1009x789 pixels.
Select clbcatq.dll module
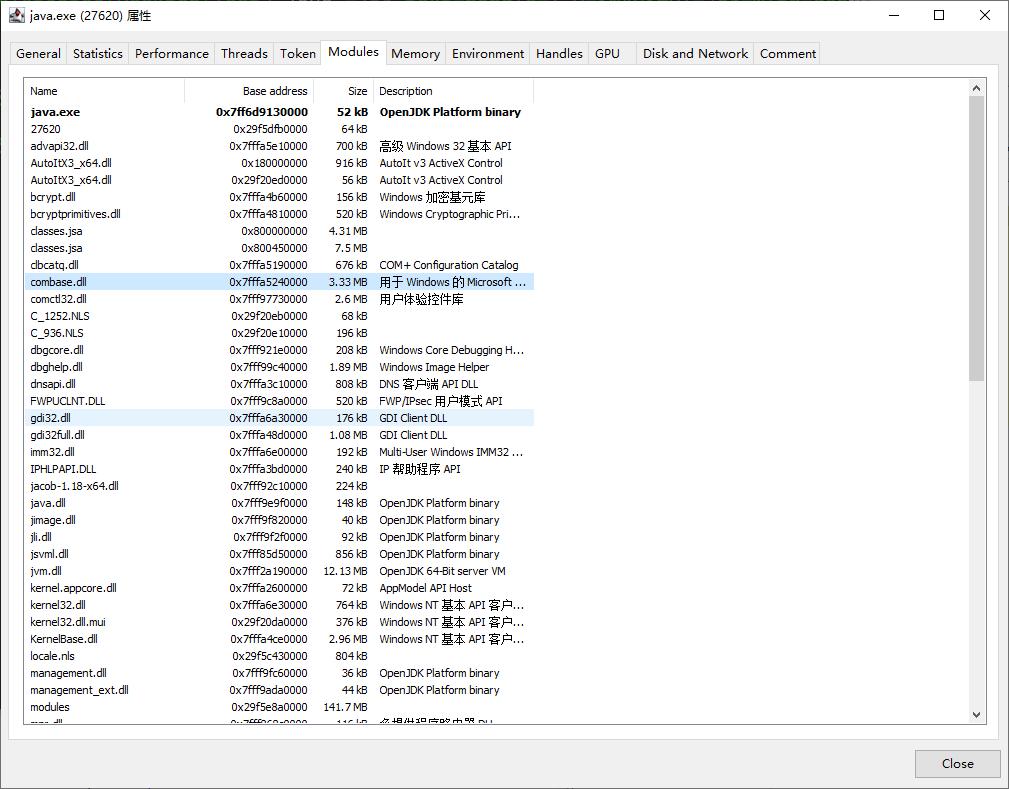click(279, 265)
